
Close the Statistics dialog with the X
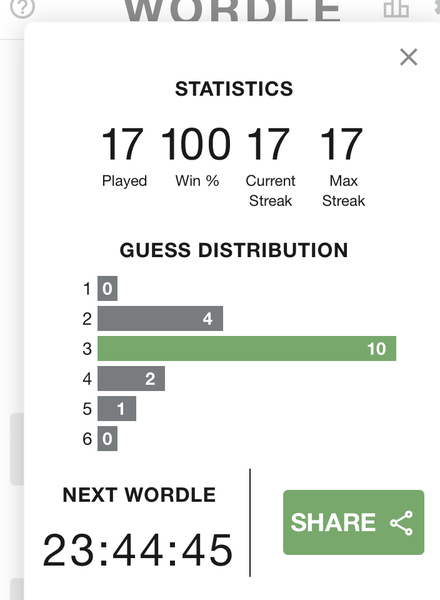(x=408, y=57)
